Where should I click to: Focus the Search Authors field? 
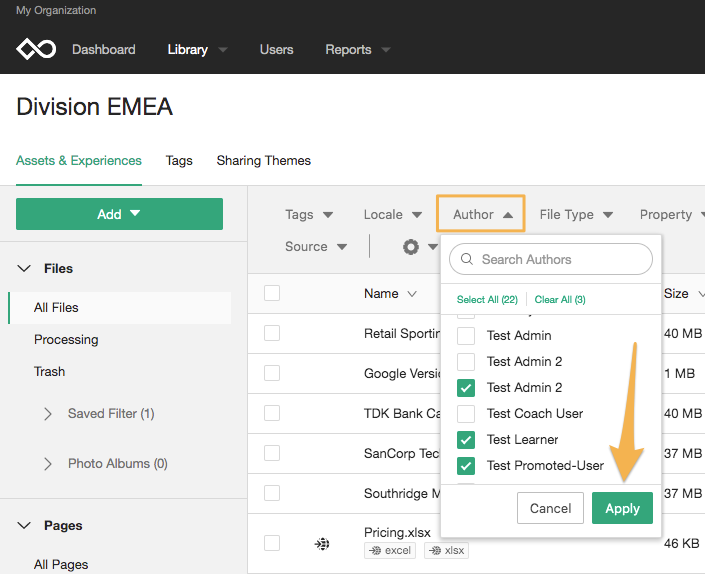(551, 259)
